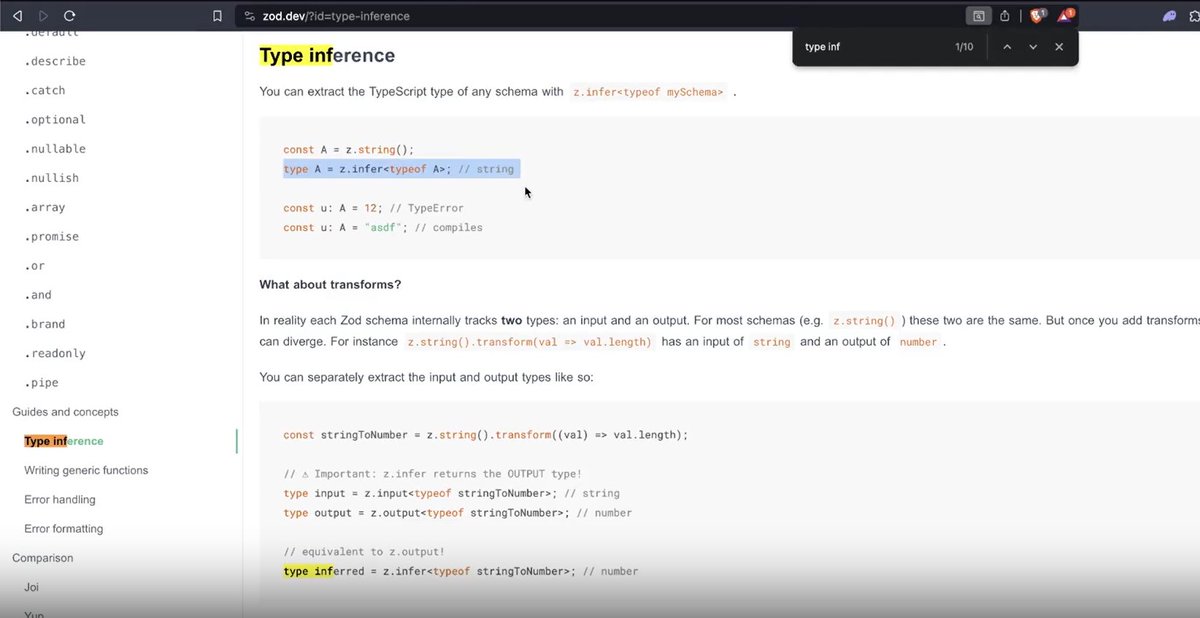Open site settings icon beside the URL
The width and height of the screenshot is (1200, 618).
pyautogui.click(x=249, y=16)
